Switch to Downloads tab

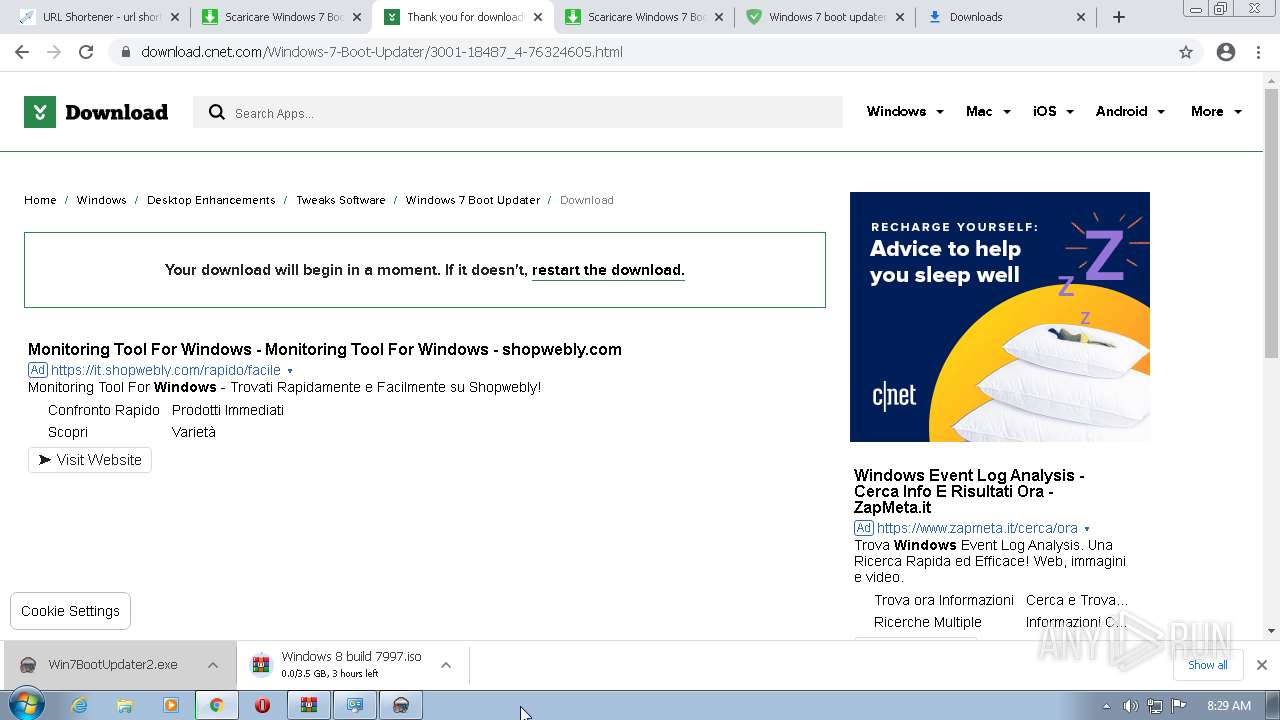pos(1007,17)
